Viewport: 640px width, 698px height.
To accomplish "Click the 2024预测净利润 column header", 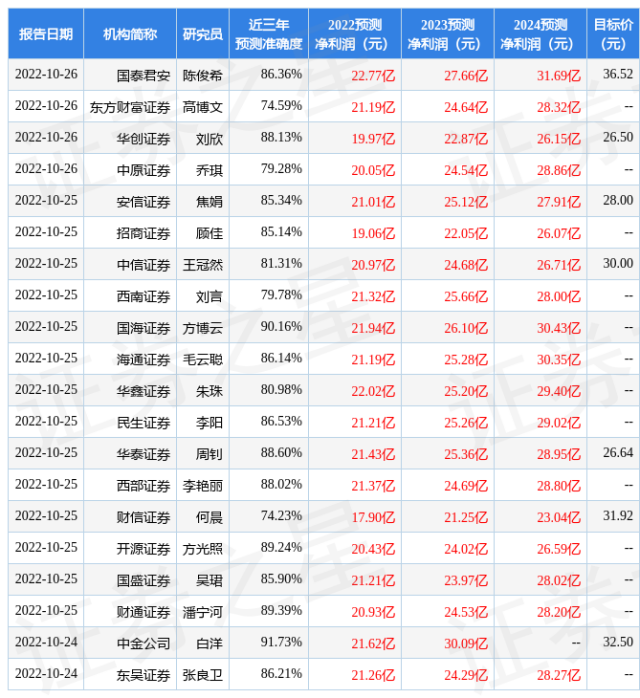I will [540, 34].
